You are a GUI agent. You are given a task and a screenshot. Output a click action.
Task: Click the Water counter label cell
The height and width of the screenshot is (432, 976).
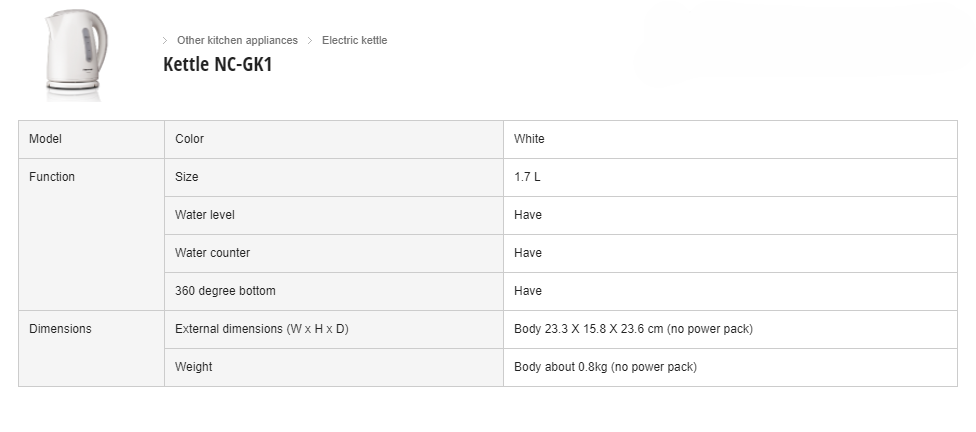[x=334, y=253]
